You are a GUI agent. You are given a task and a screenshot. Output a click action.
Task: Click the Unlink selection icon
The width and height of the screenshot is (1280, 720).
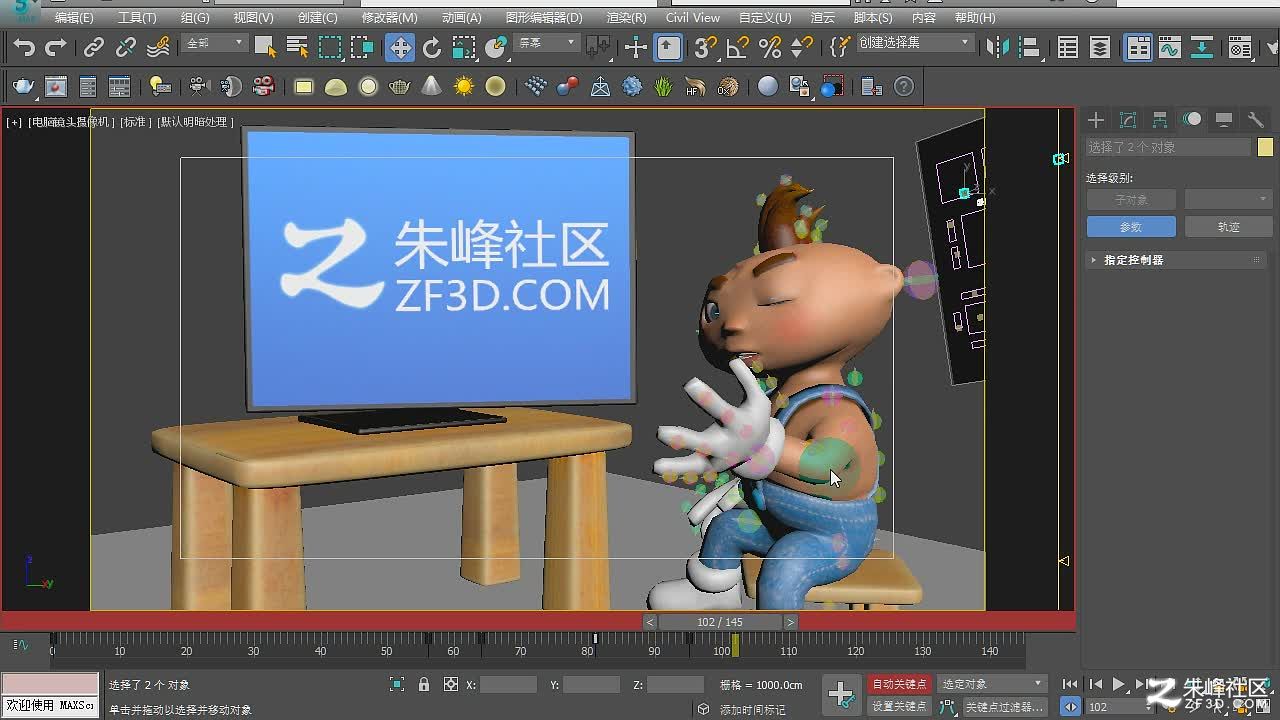(126, 47)
